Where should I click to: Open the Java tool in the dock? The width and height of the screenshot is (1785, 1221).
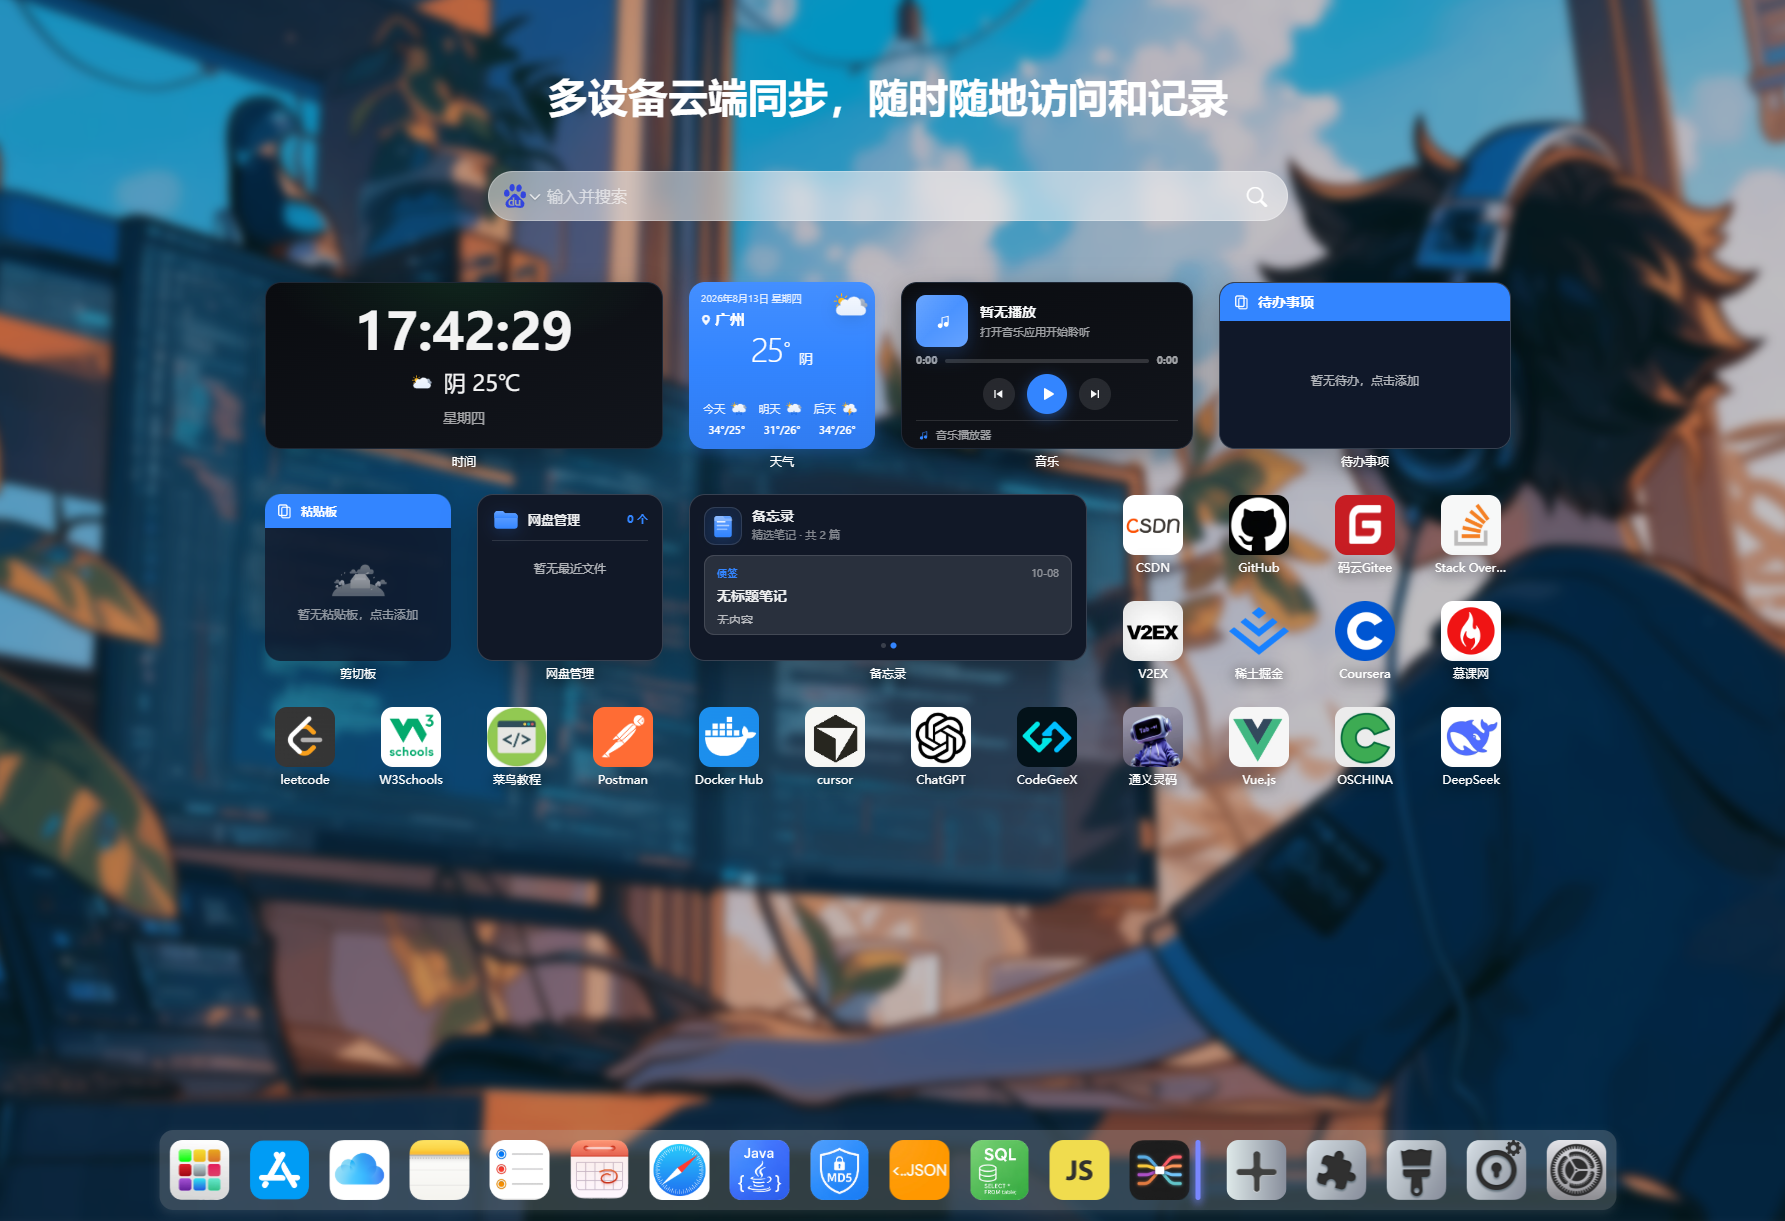pos(759,1170)
